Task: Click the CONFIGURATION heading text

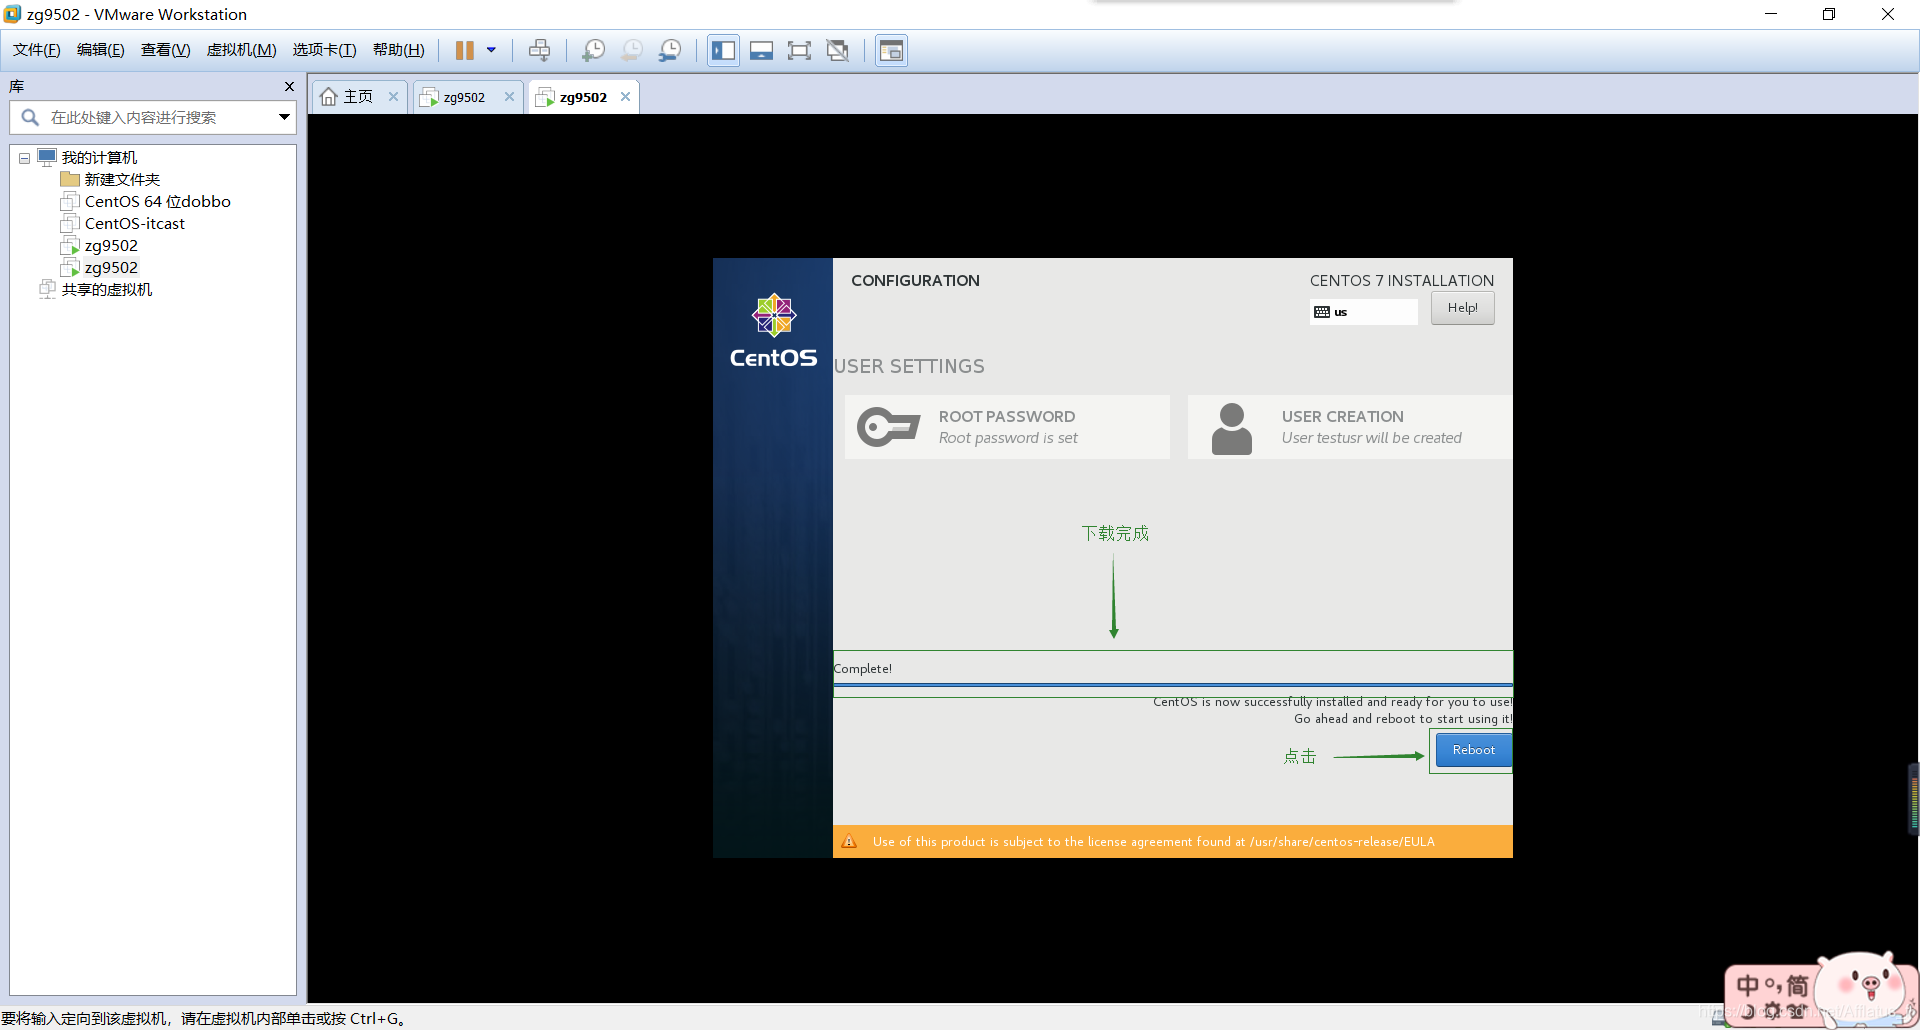Action: click(x=915, y=281)
